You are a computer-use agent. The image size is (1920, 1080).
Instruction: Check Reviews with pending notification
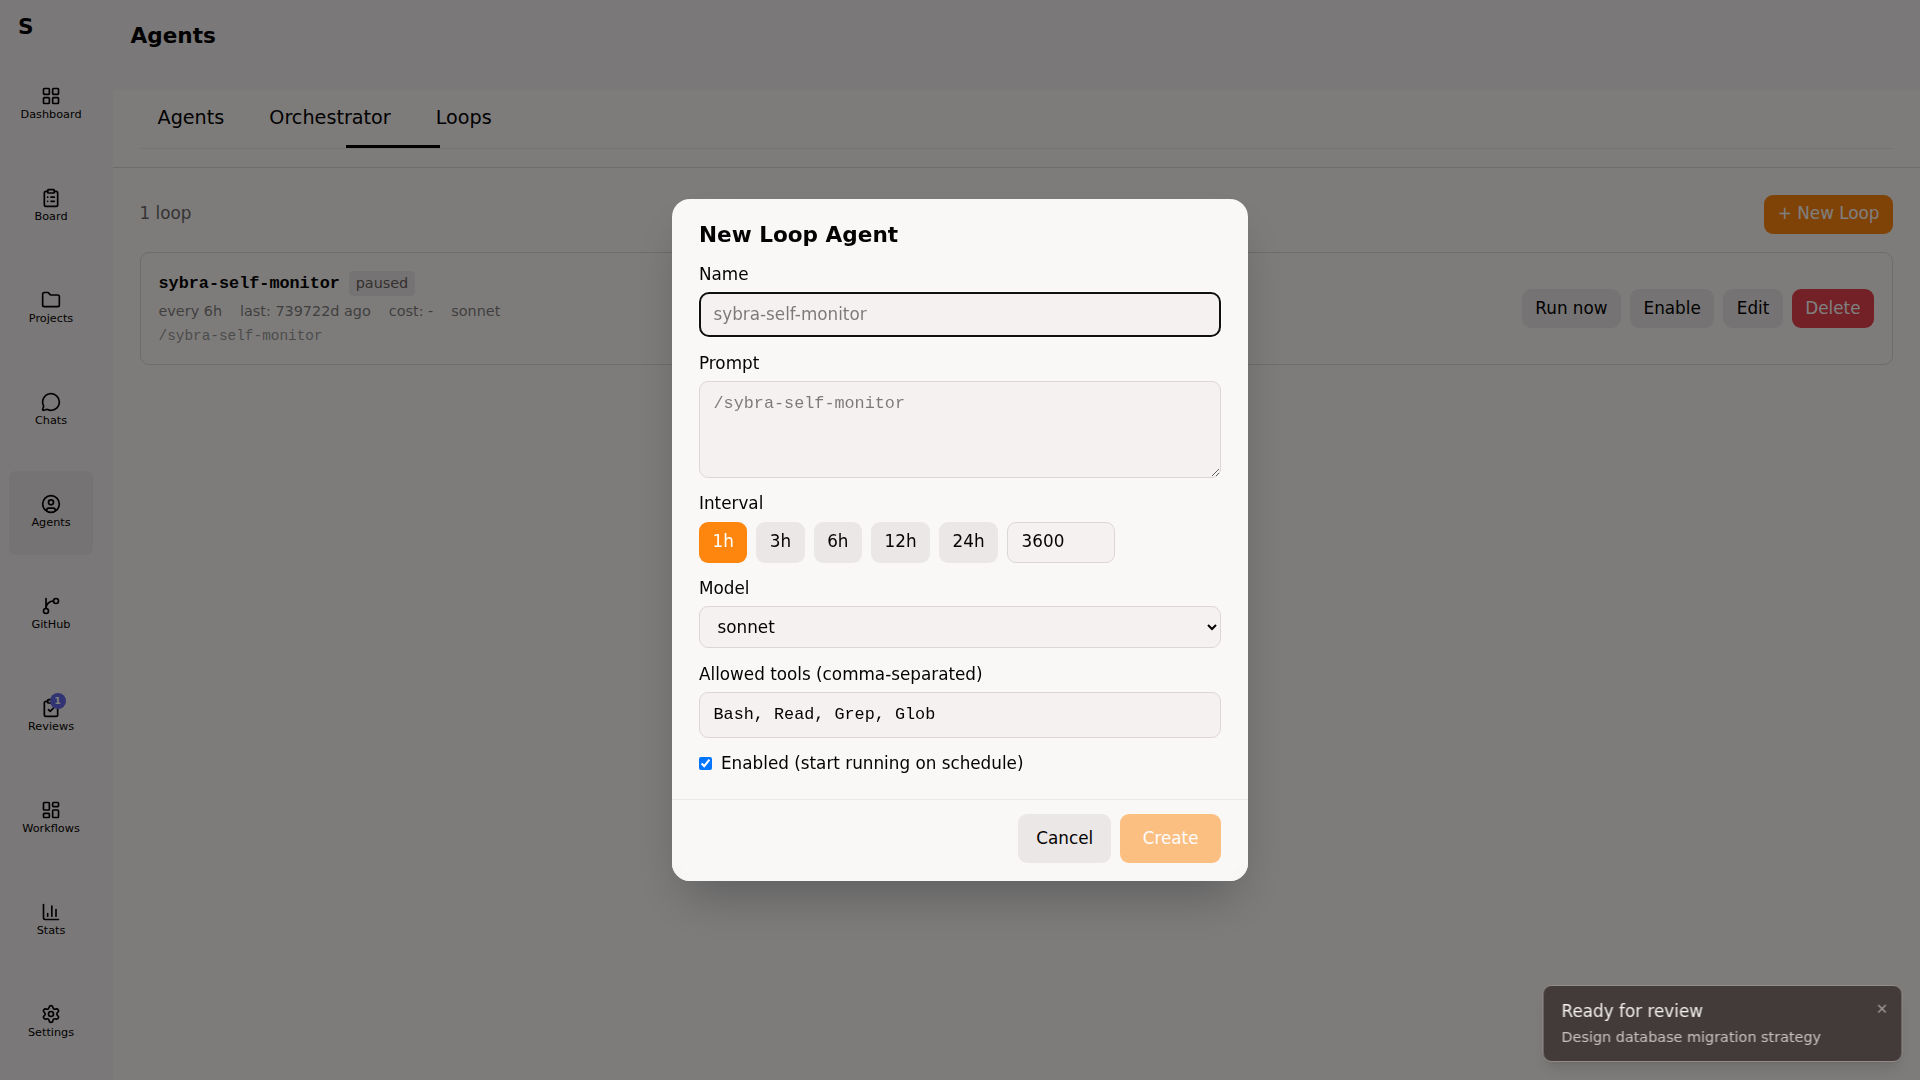point(50,713)
